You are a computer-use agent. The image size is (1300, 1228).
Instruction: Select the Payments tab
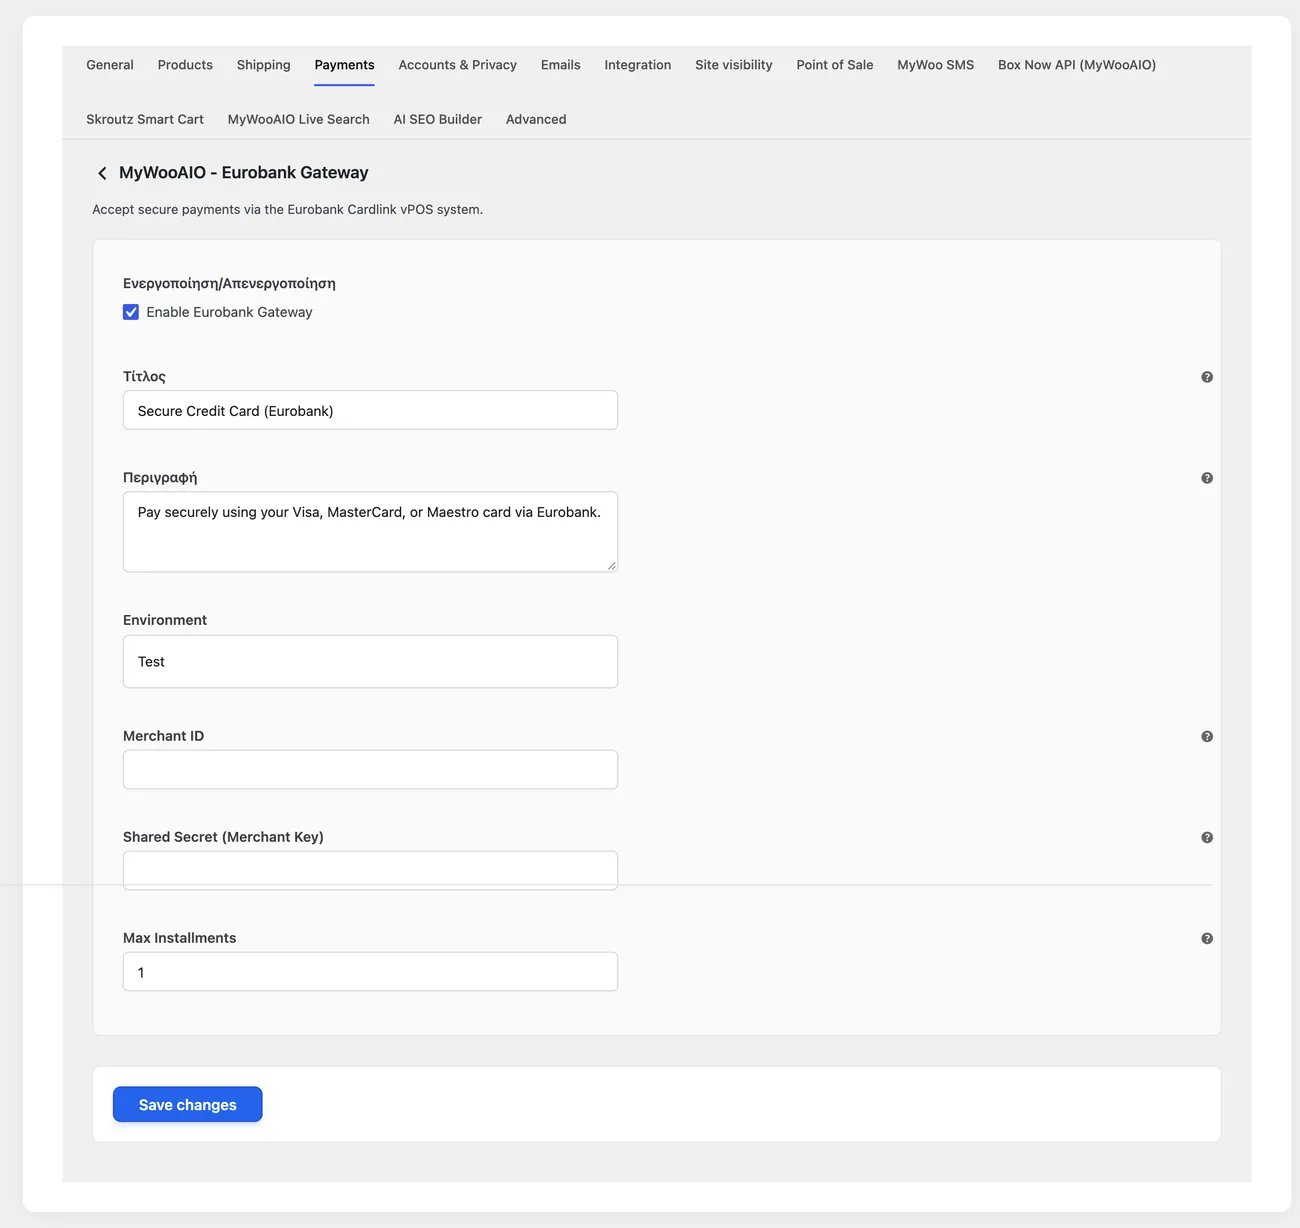click(x=344, y=65)
